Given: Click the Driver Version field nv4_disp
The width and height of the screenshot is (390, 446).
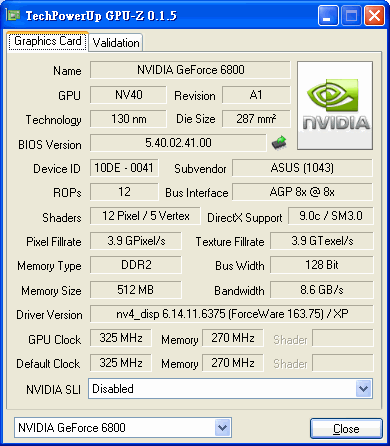Looking at the screenshot, I should pyautogui.click(x=232, y=314).
